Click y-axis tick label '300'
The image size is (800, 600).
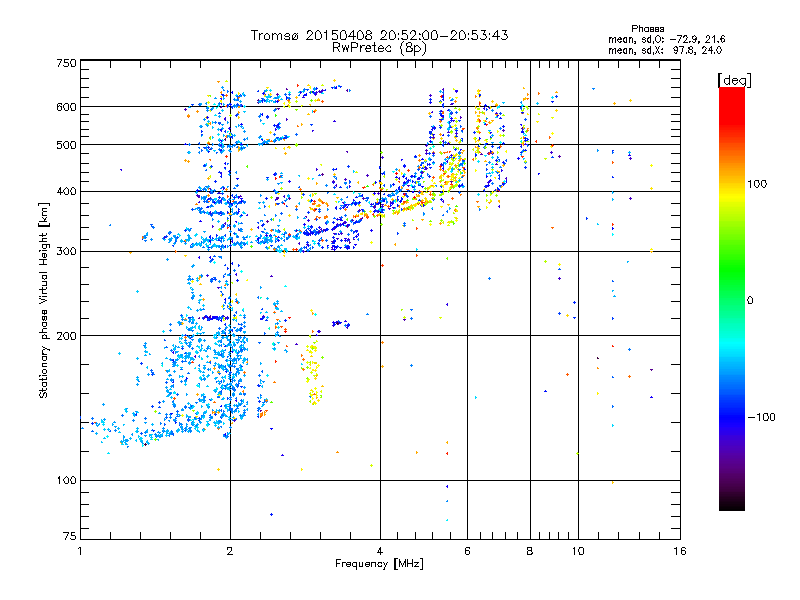coord(67,252)
